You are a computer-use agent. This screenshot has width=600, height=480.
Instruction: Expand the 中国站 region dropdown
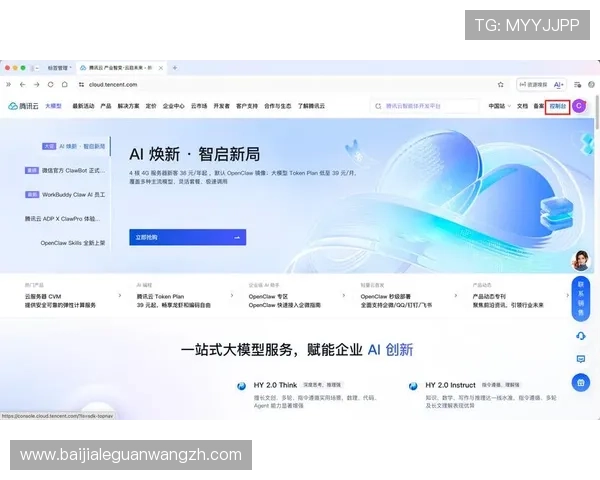tap(499, 106)
